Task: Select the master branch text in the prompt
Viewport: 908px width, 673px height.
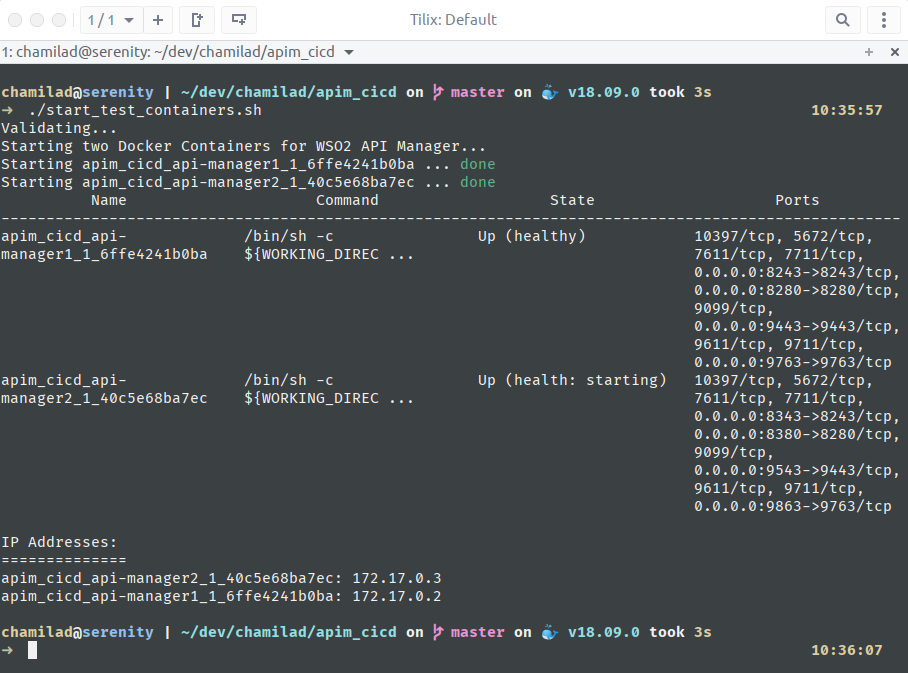Action: [476, 91]
